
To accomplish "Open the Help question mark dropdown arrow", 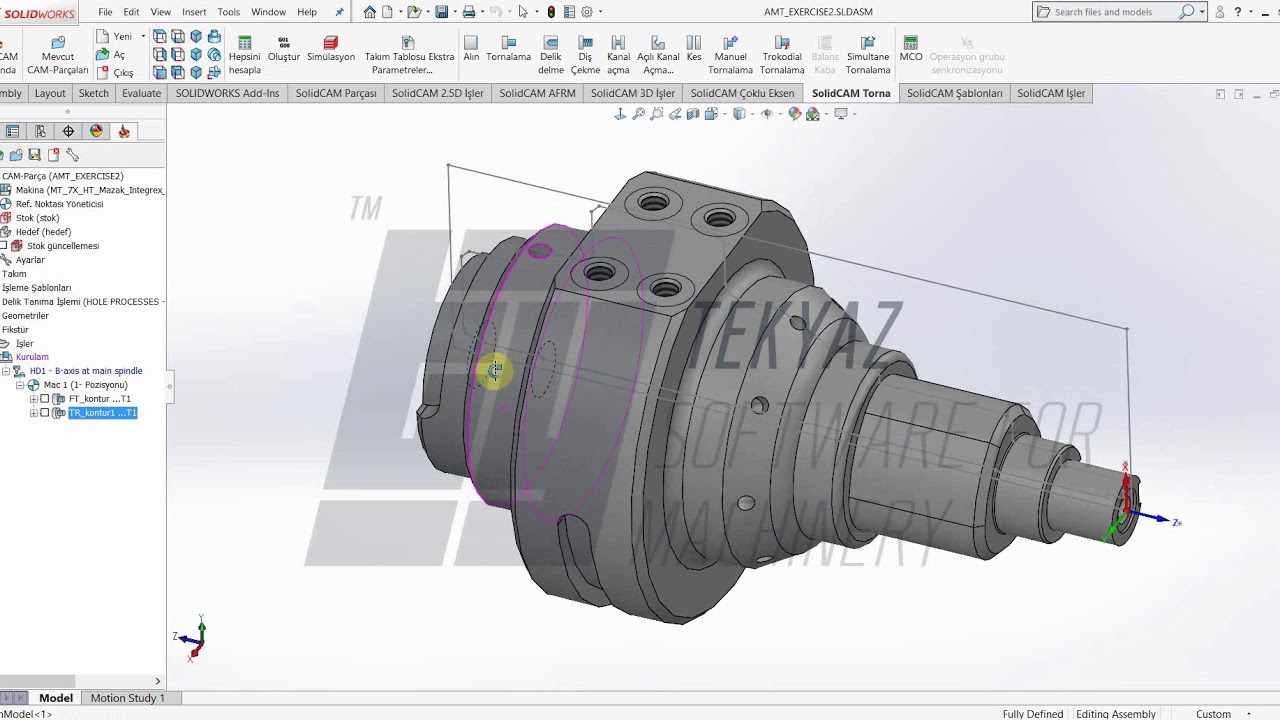I will (1250, 12).
